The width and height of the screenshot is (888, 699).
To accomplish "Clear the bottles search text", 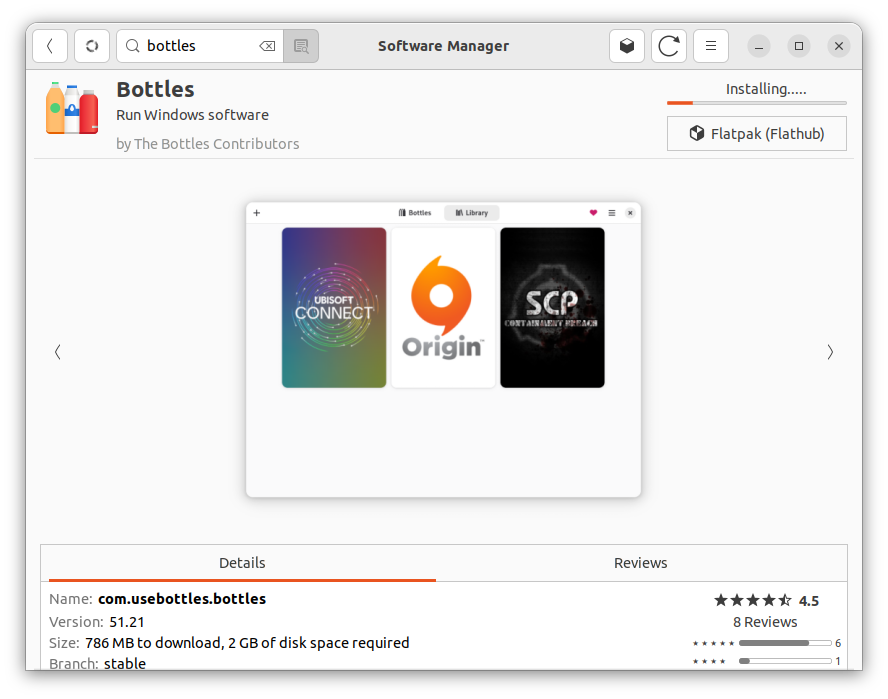I will (x=267, y=46).
